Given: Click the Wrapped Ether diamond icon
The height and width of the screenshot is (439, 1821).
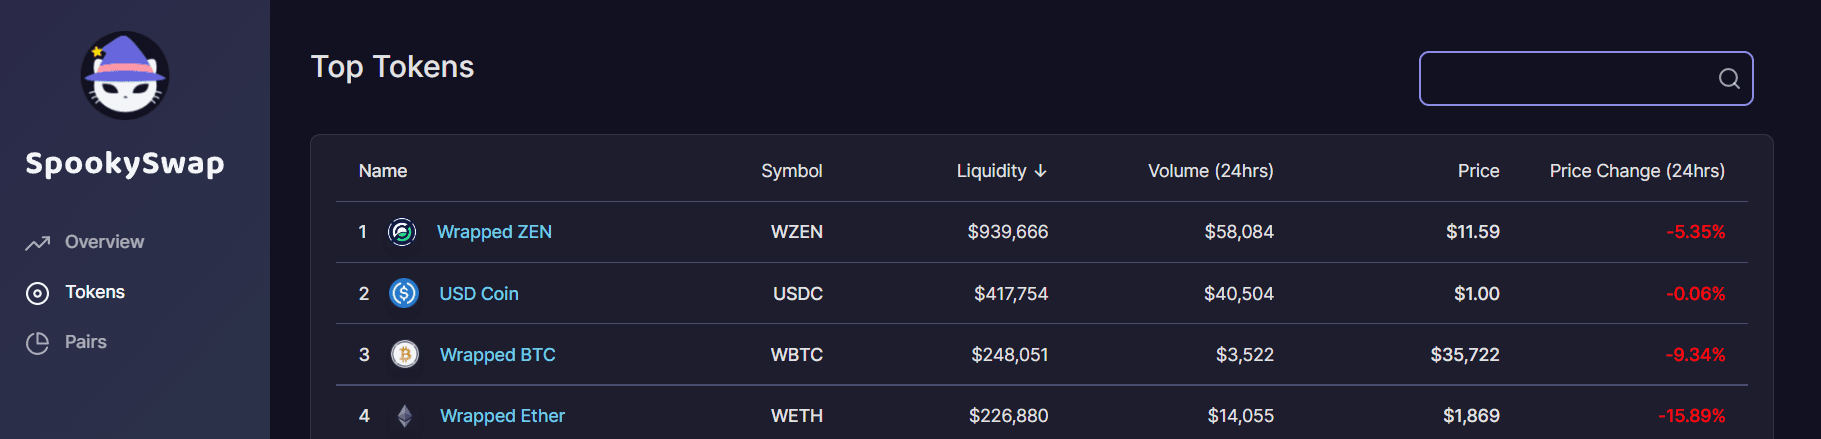Looking at the screenshot, I should (x=405, y=416).
